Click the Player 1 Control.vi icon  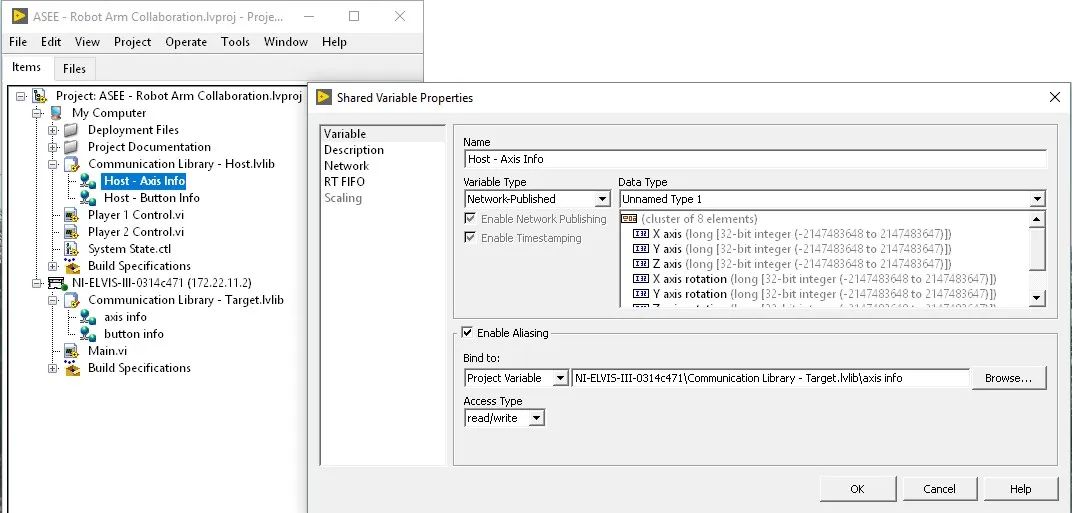click(x=72, y=215)
